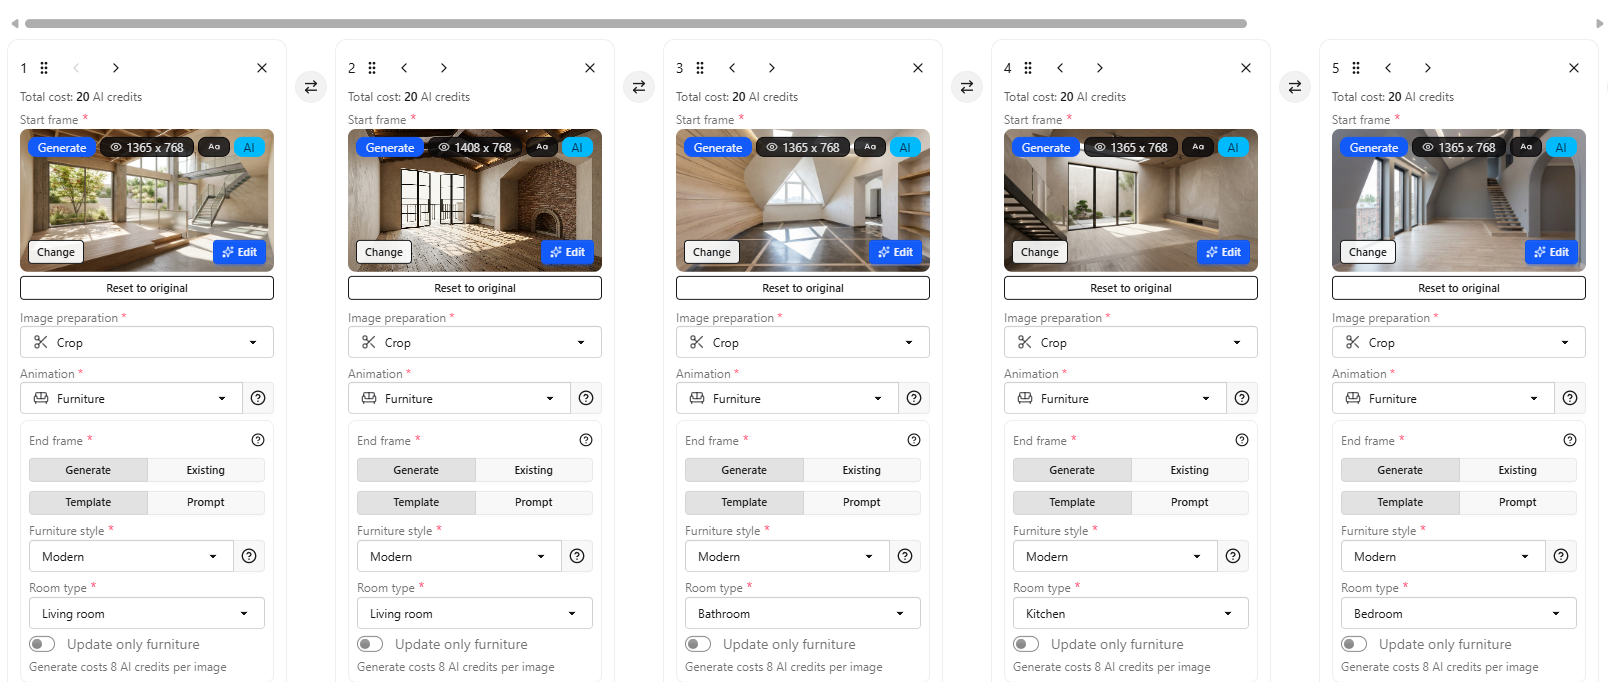Open Animation Furniture dropdown on card 5
Screen dimensions: 1613x682
click(1443, 398)
